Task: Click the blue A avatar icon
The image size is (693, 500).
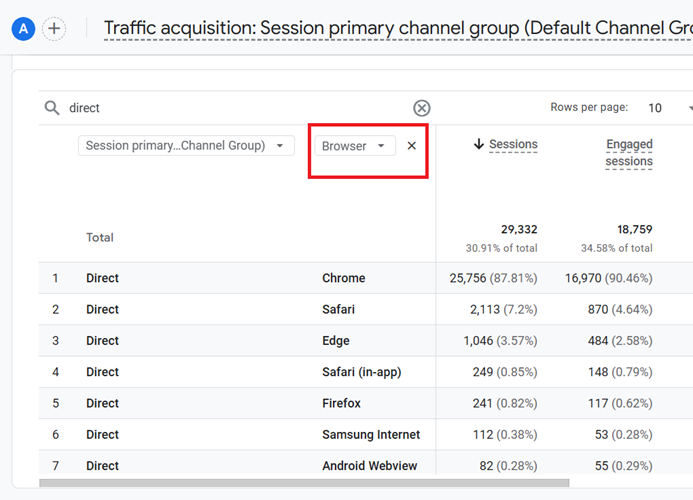Action: (23, 29)
